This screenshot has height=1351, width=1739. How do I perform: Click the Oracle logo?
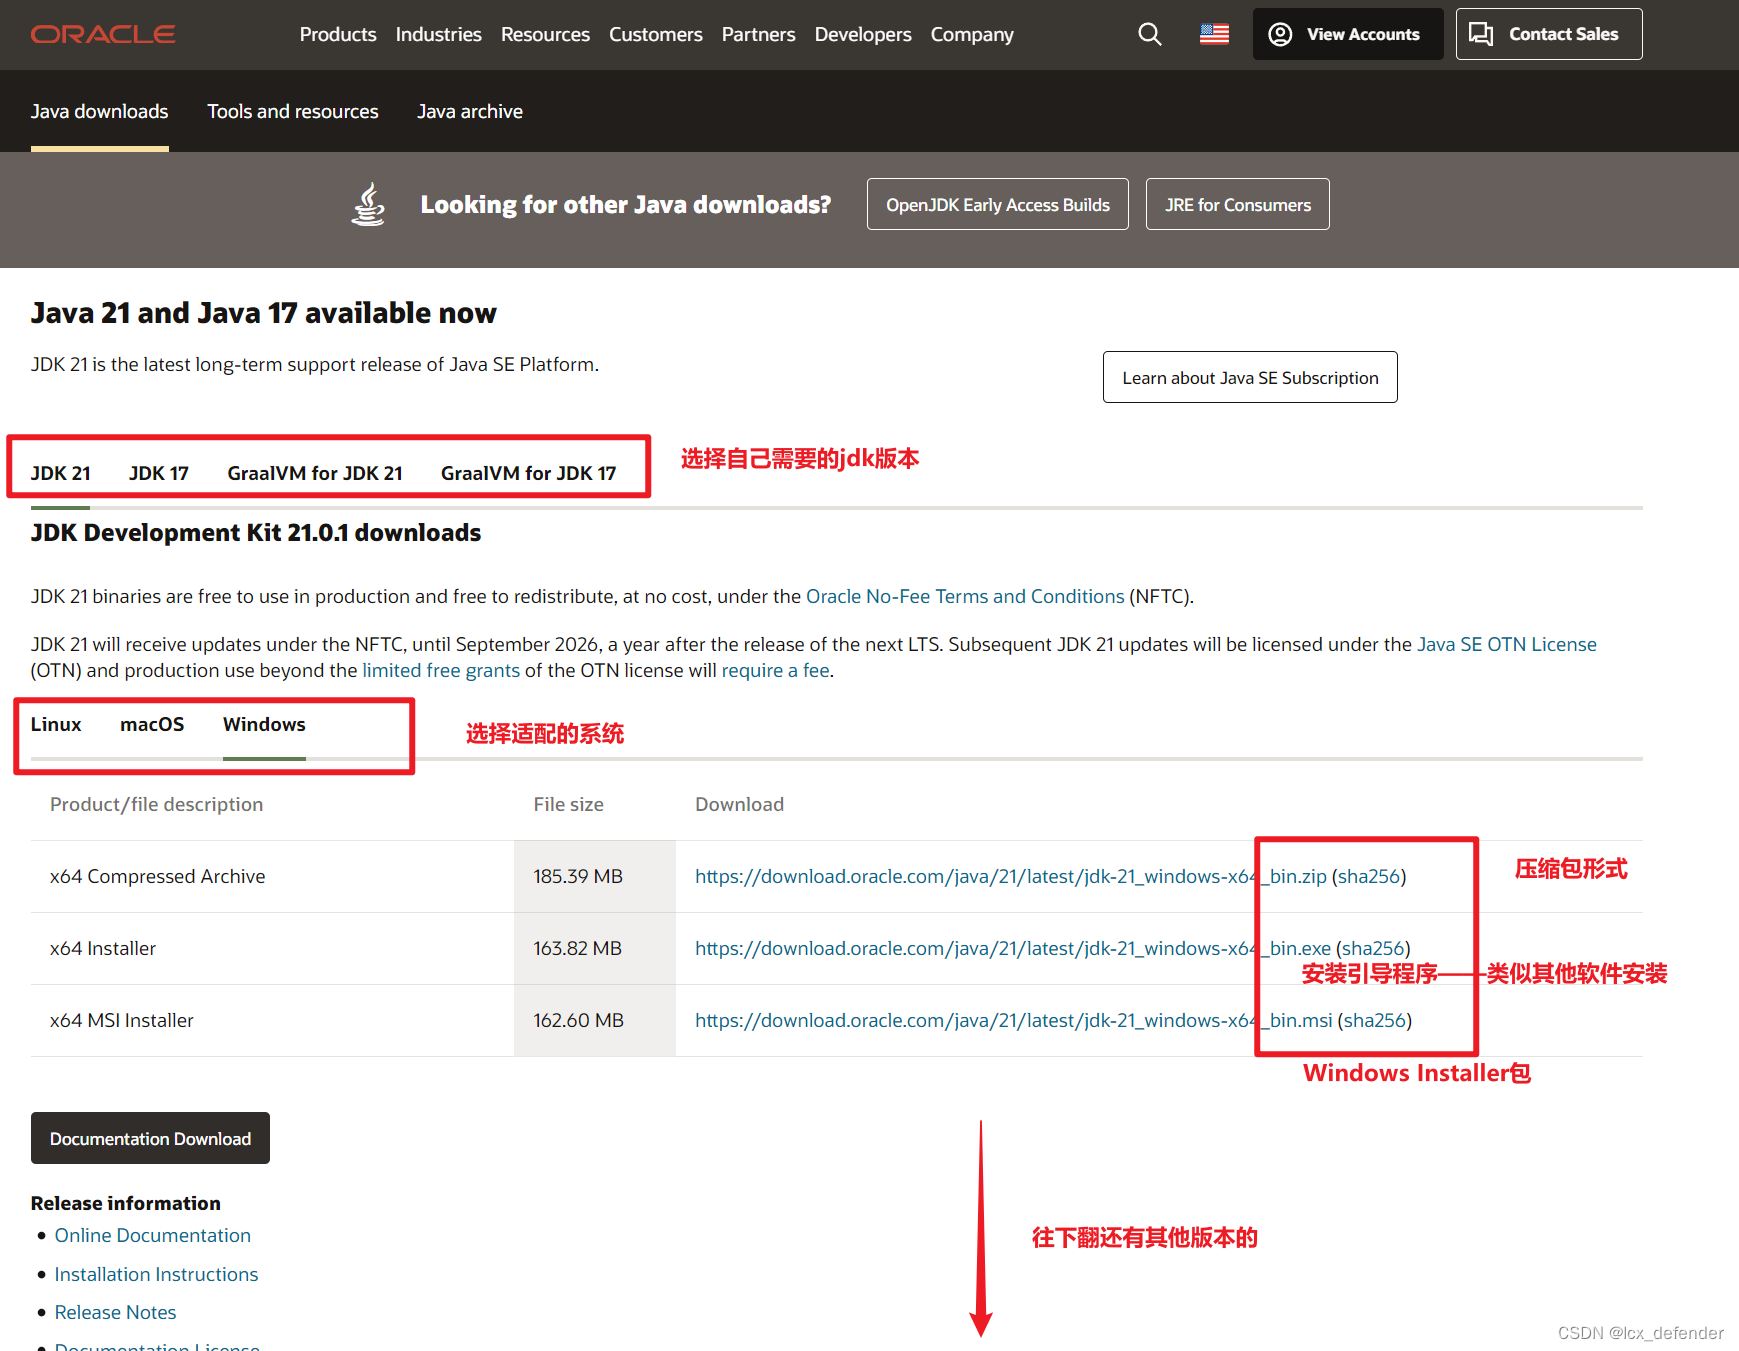click(x=103, y=34)
